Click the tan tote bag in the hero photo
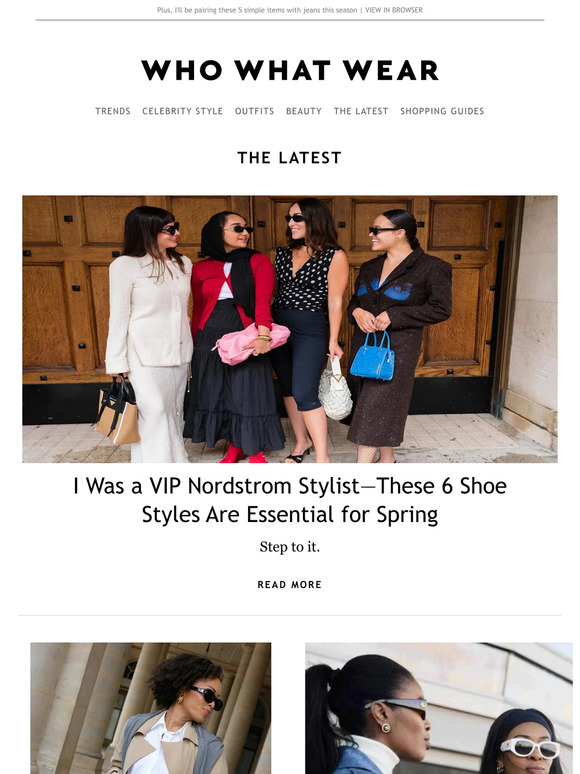 click(117, 411)
